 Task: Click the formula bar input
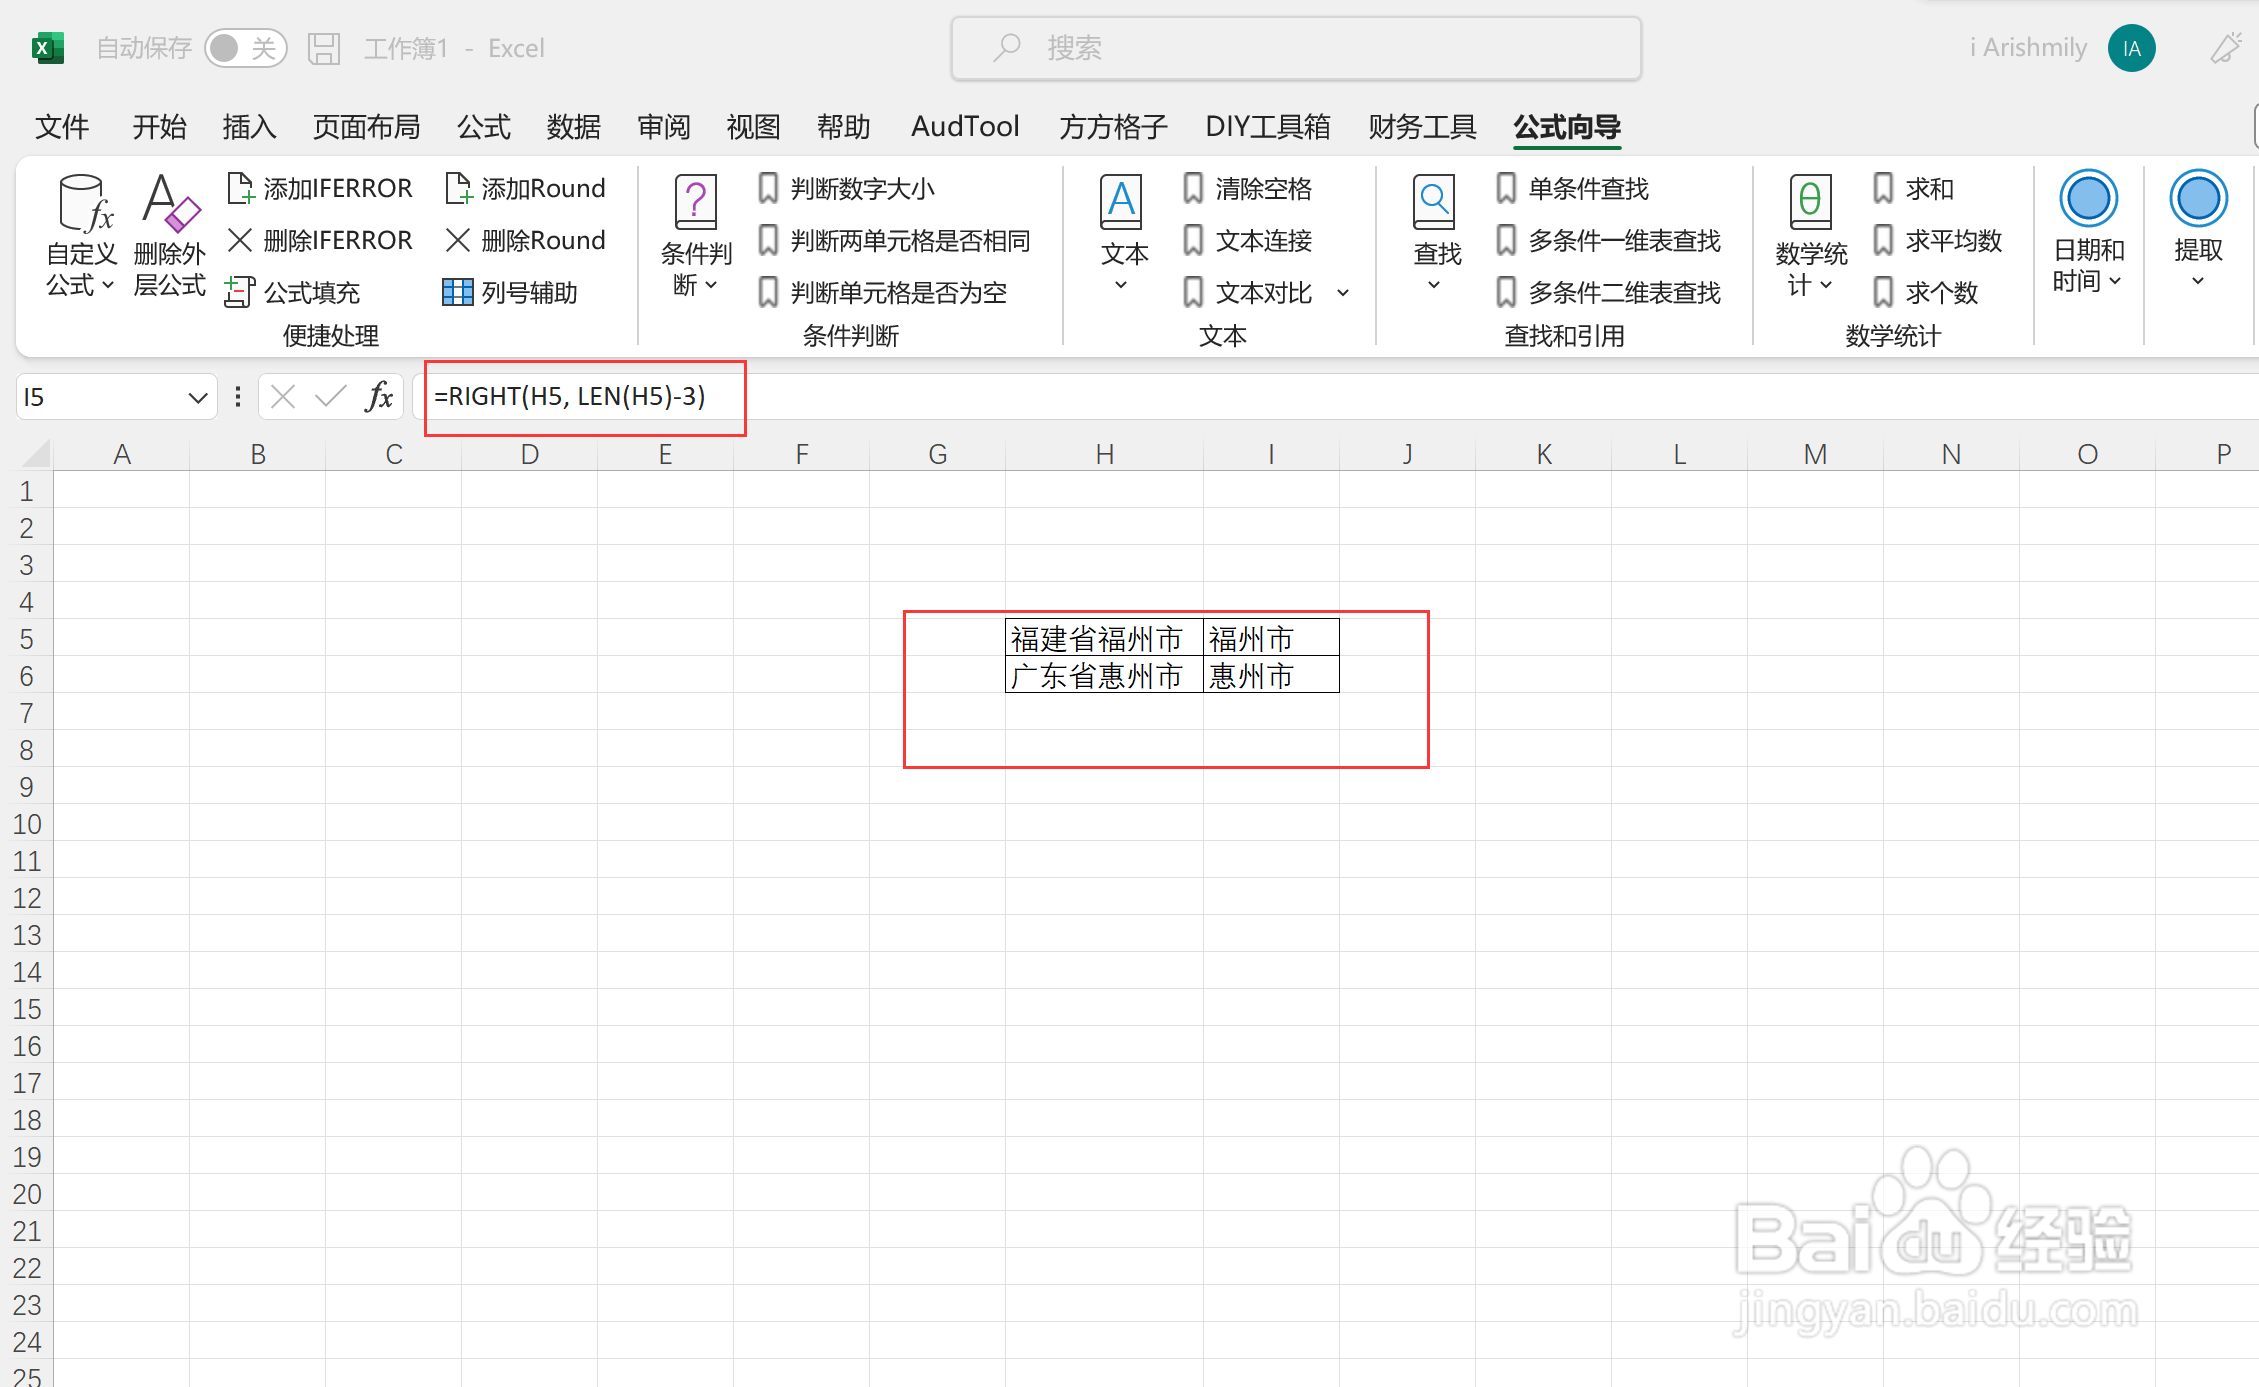1335,397
